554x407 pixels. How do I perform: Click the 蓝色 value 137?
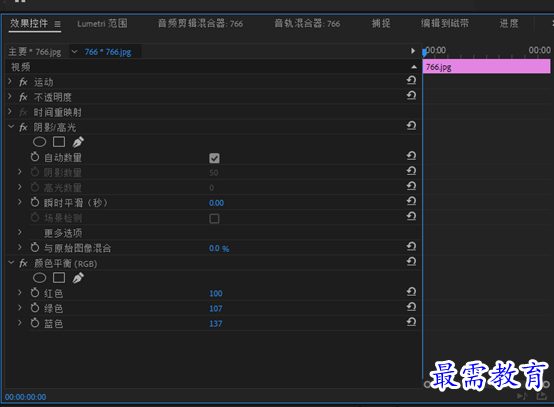[216, 324]
